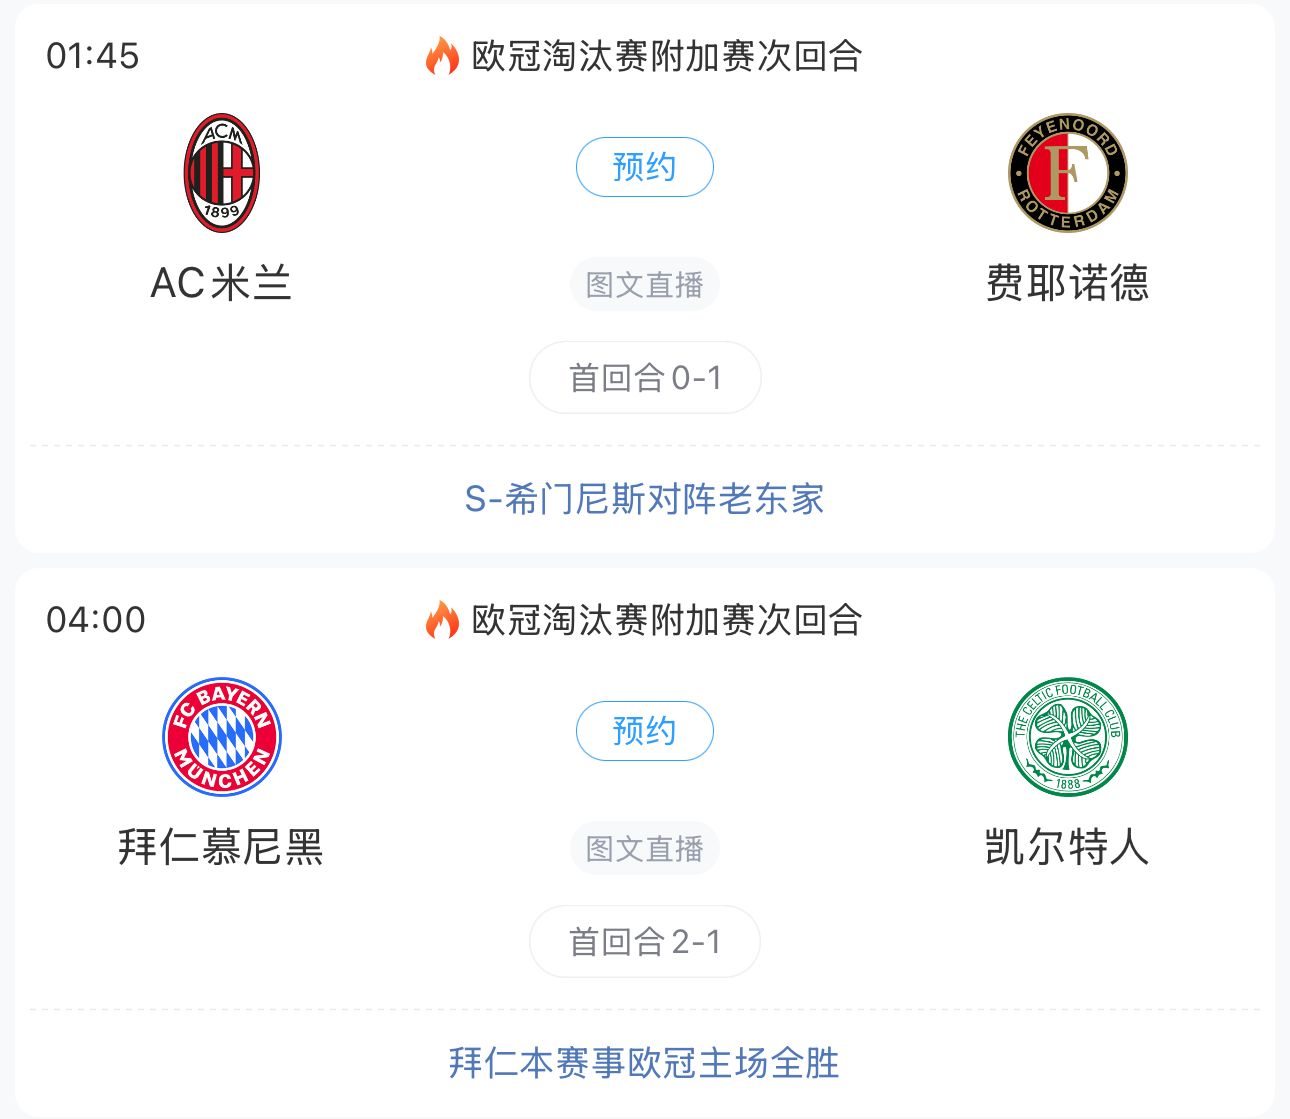This screenshot has height=1119, width=1290.
Task: Click the AC米兰 team name text
Action: click(x=222, y=283)
